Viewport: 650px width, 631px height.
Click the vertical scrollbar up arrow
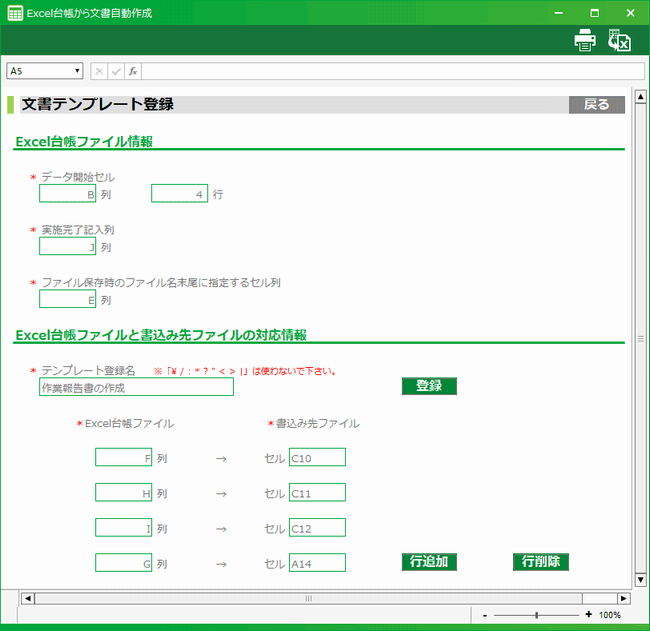[x=640, y=97]
